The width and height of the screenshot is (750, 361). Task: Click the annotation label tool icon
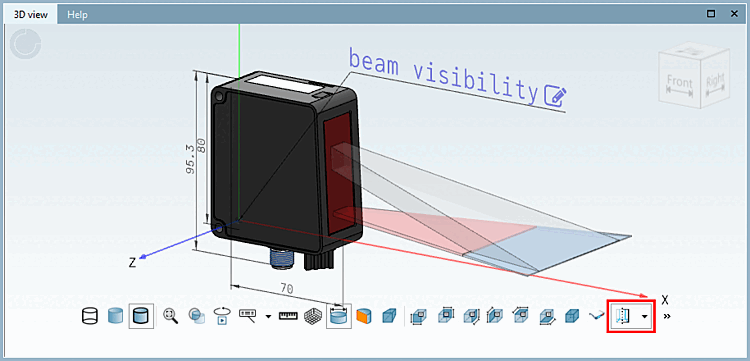tap(247, 316)
